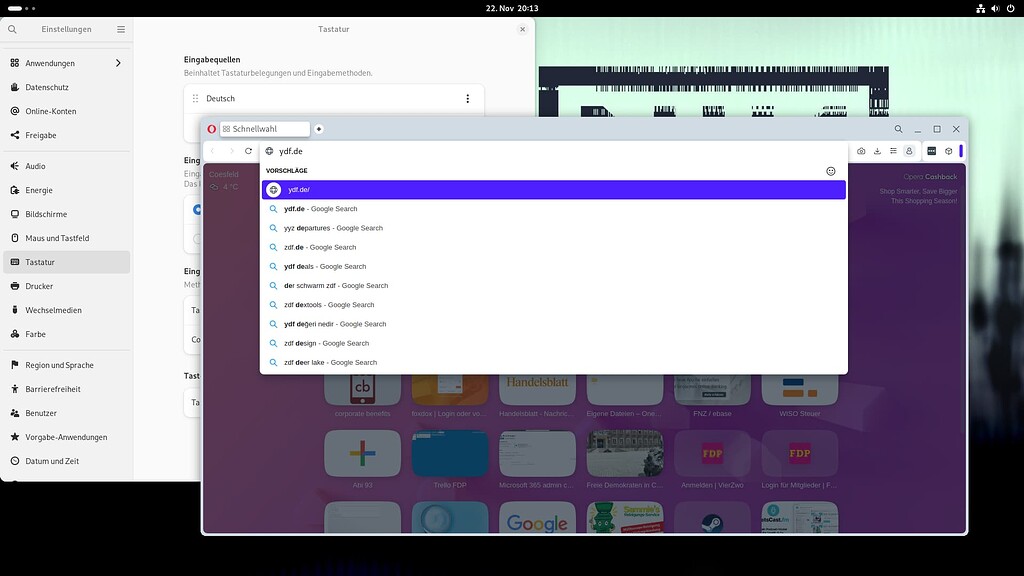This screenshot has height=576, width=1024.
Task: Open the Opera extensions cube icon
Action: point(948,151)
